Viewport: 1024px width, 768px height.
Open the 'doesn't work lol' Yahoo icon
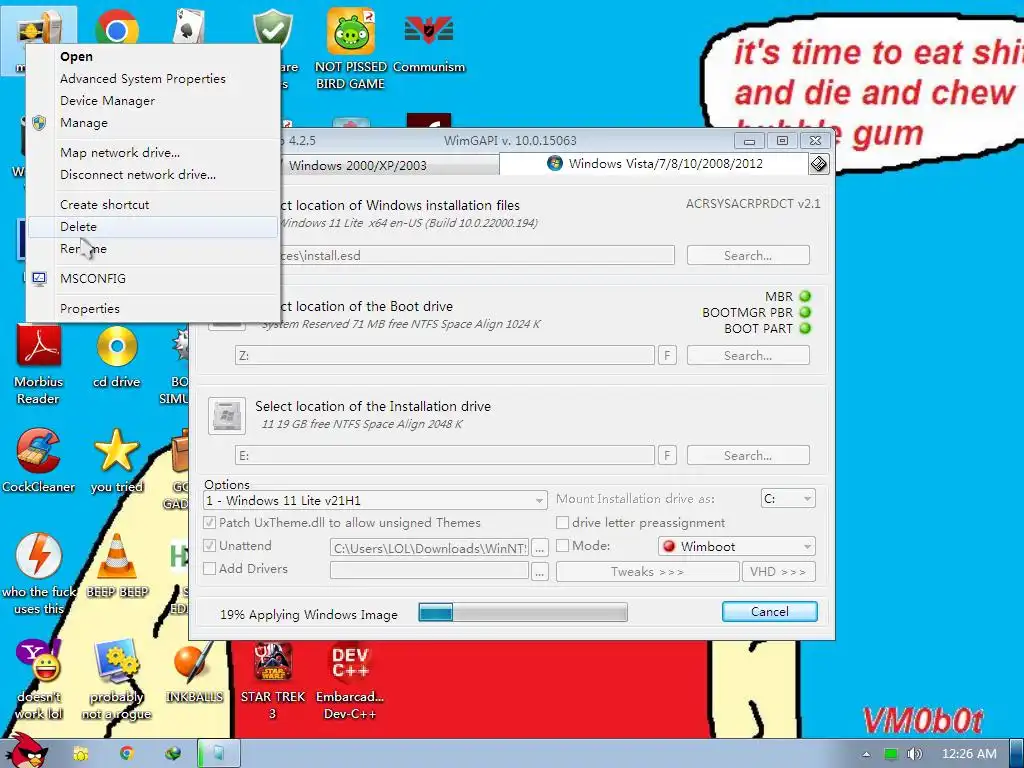pyautogui.click(x=39, y=661)
